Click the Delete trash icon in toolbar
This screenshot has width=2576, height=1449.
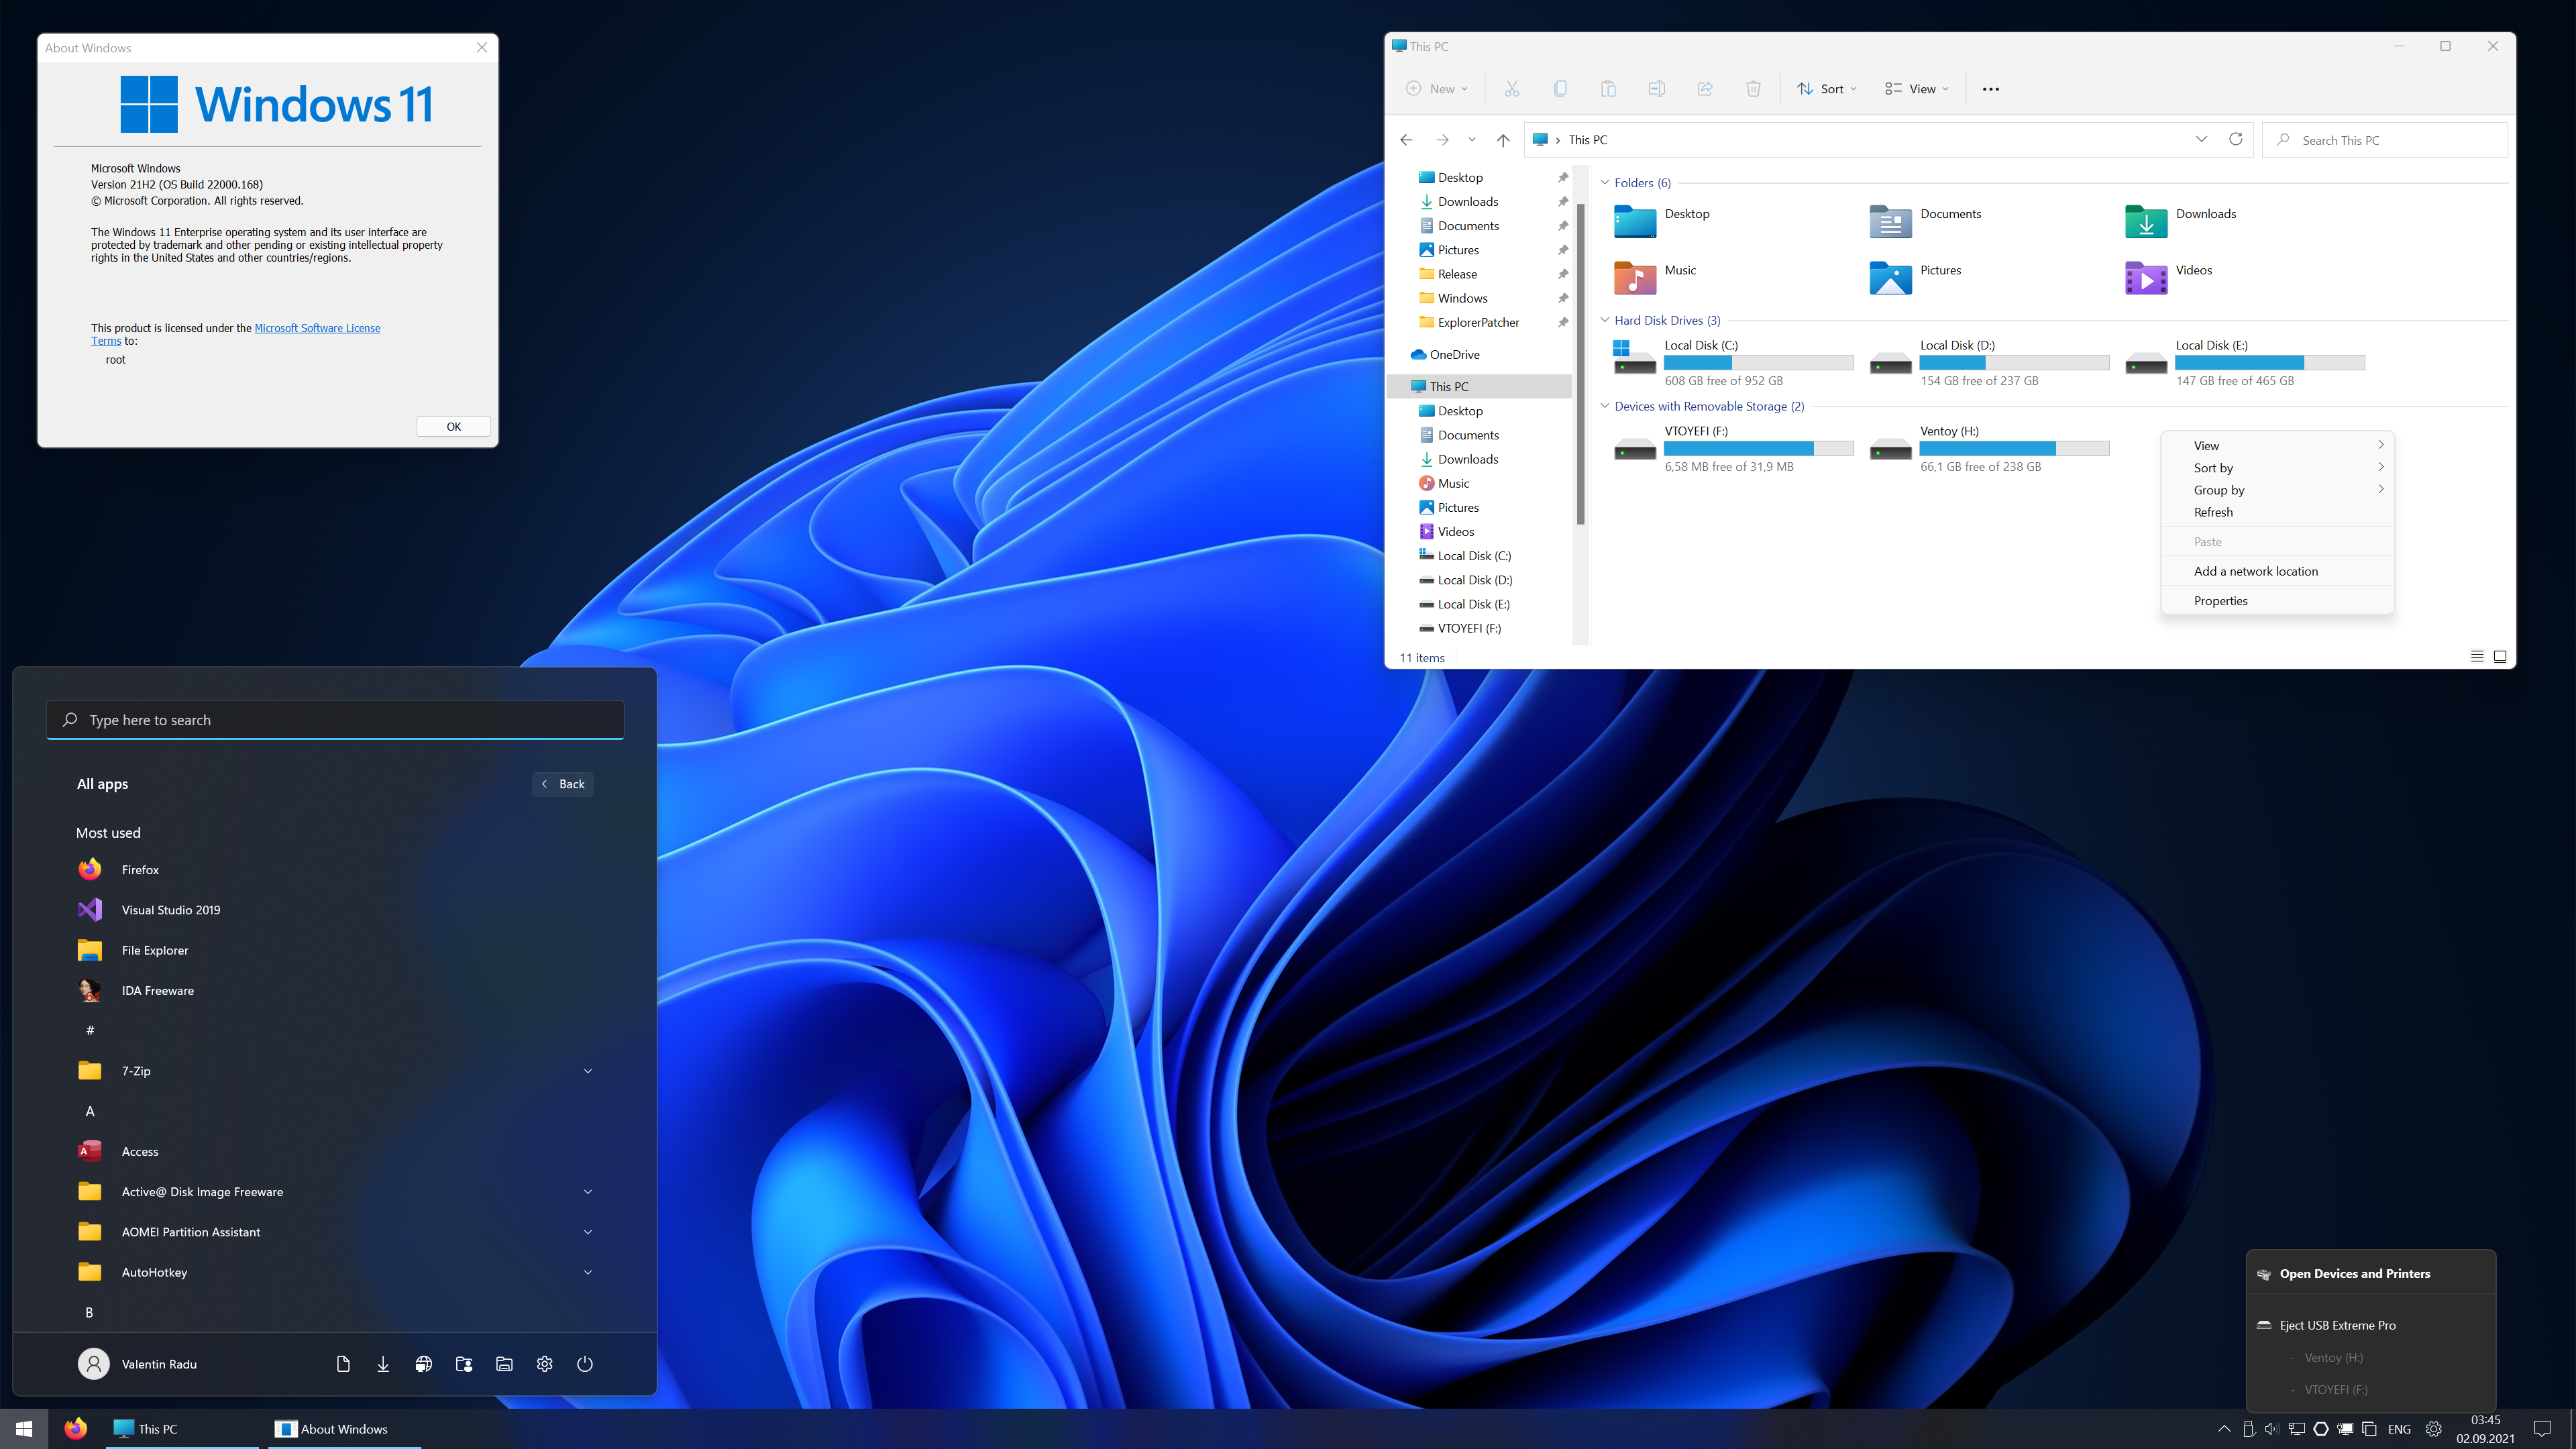click(1753, 89)
